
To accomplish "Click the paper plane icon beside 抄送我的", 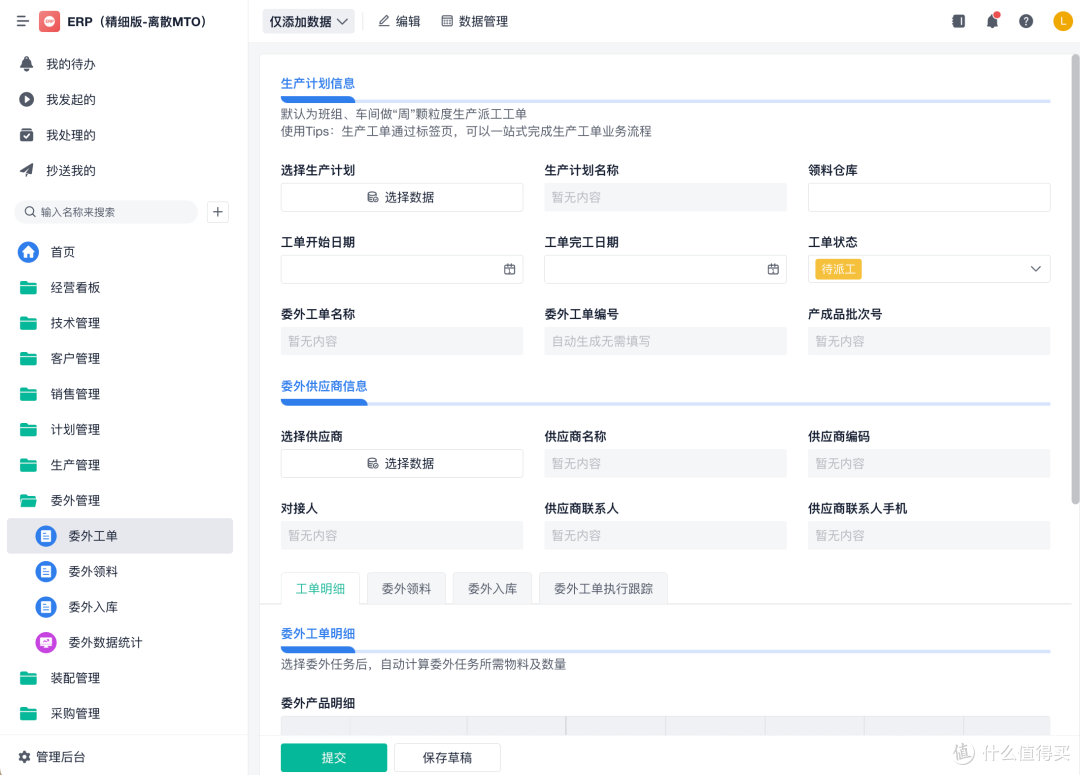I will coord(26,170).
